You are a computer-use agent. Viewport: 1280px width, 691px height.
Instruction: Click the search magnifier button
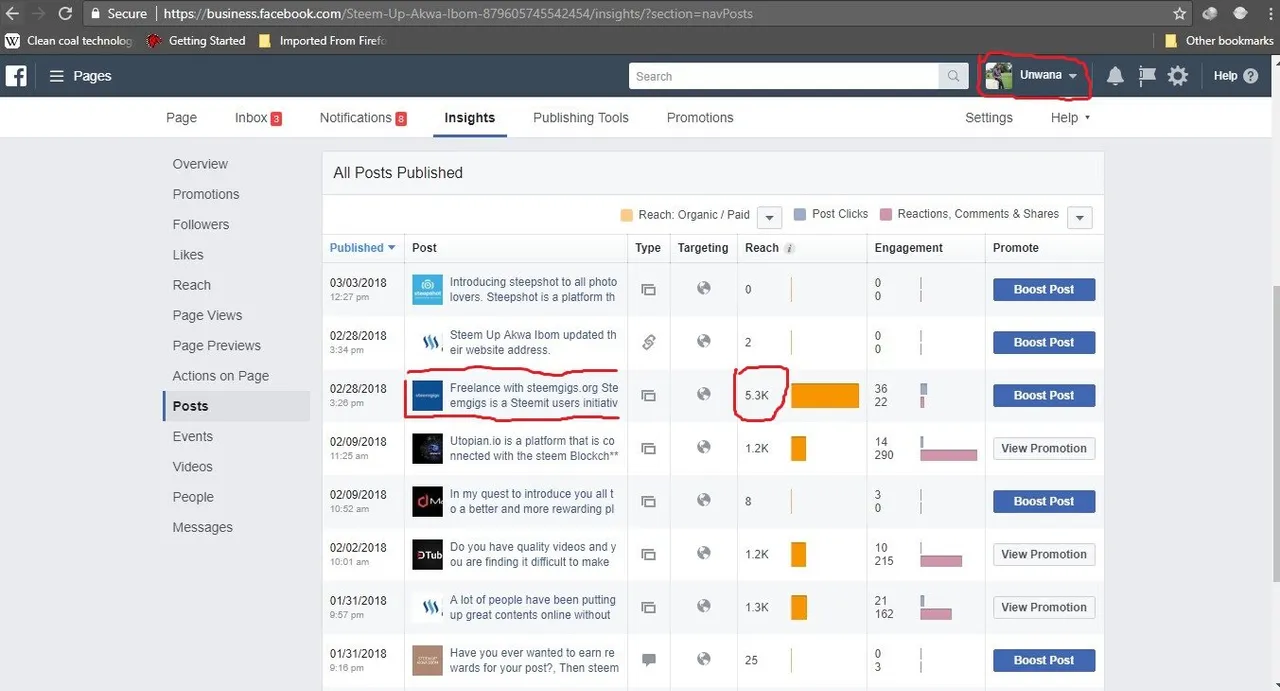[x=954, y=76]
